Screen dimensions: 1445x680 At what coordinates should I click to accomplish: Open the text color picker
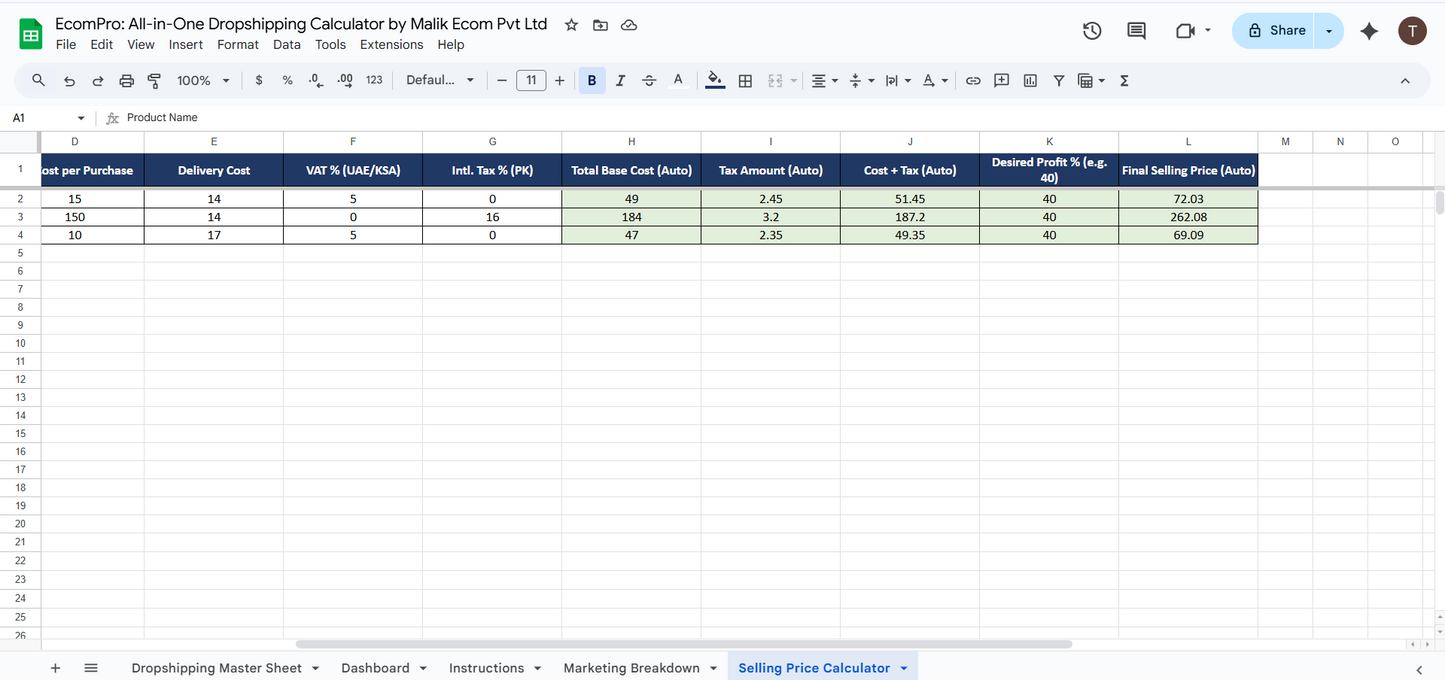coord(678,80)
